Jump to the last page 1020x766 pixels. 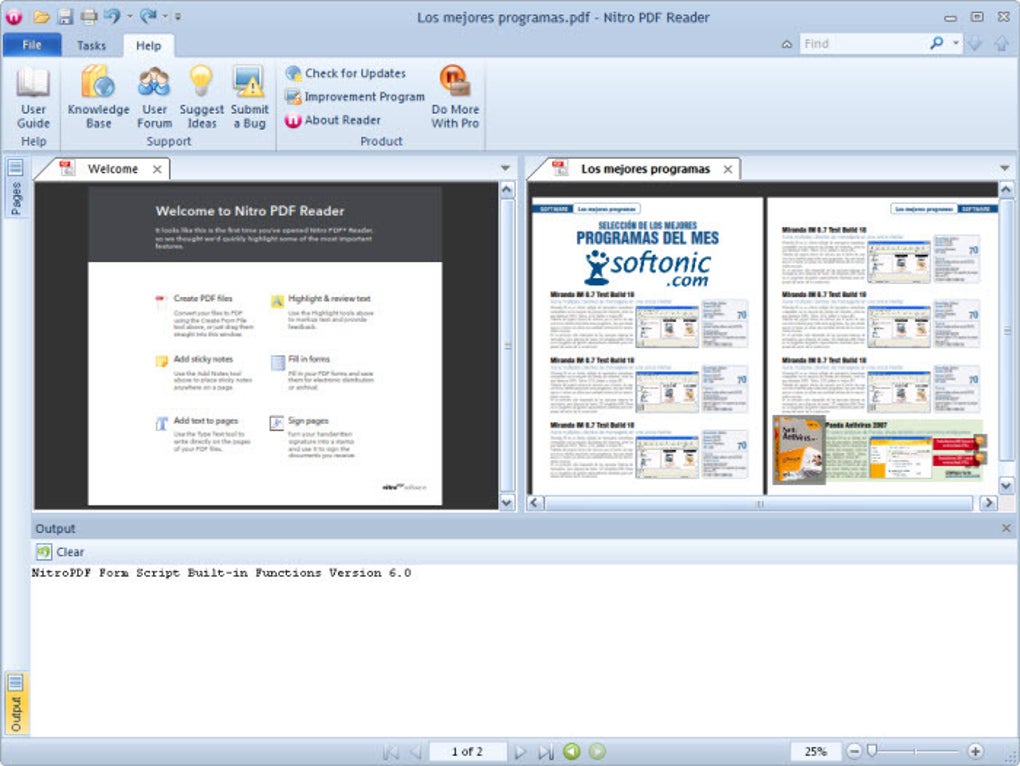click(x=545, y=752)
